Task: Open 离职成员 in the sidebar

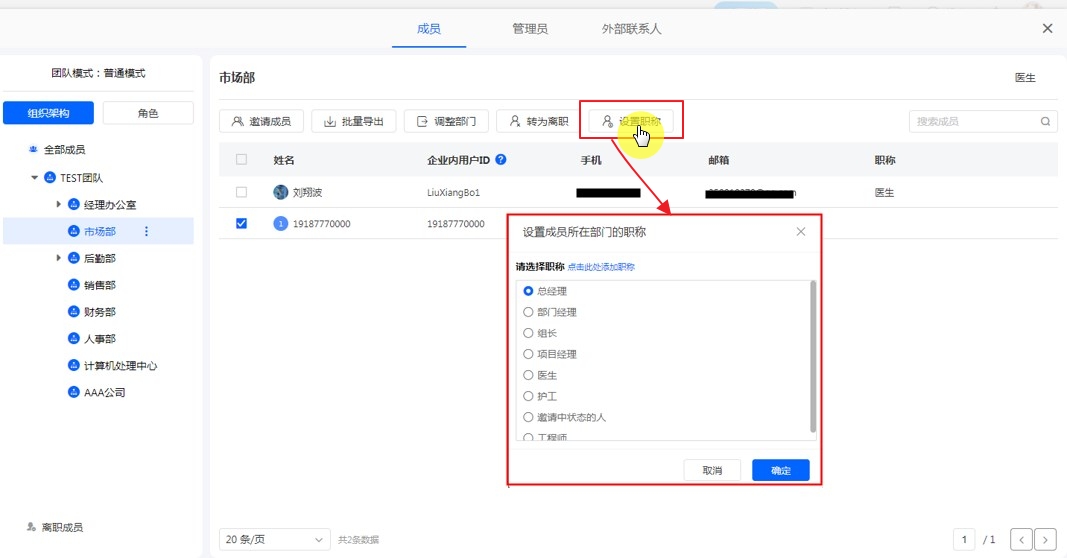Action: click(x=62, y=527)
